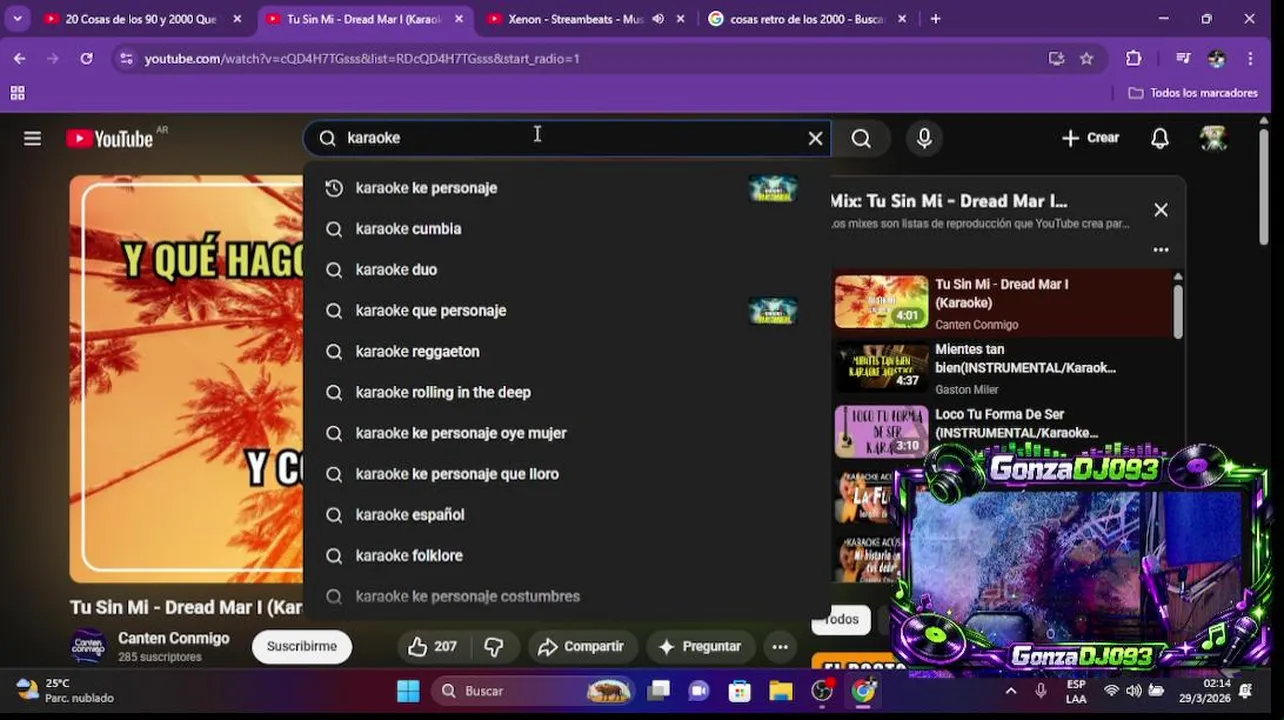Open Canten Conmigo channel avatar
This screenshot has width=1284, height=720.
coord(89,646)
